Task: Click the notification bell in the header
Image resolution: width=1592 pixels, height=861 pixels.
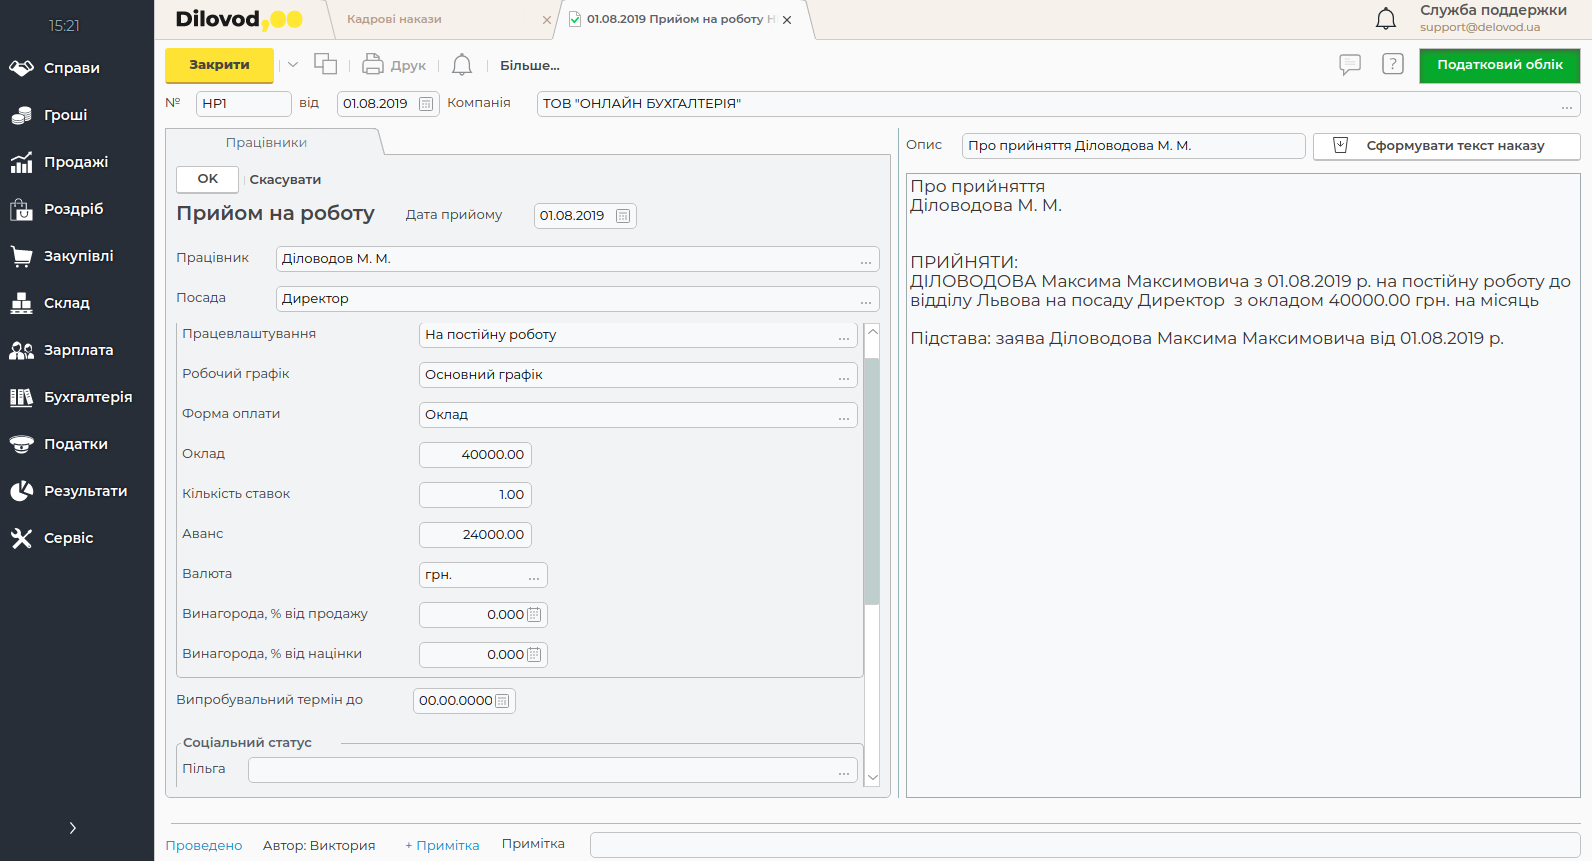Action: tap(1385, 18)
